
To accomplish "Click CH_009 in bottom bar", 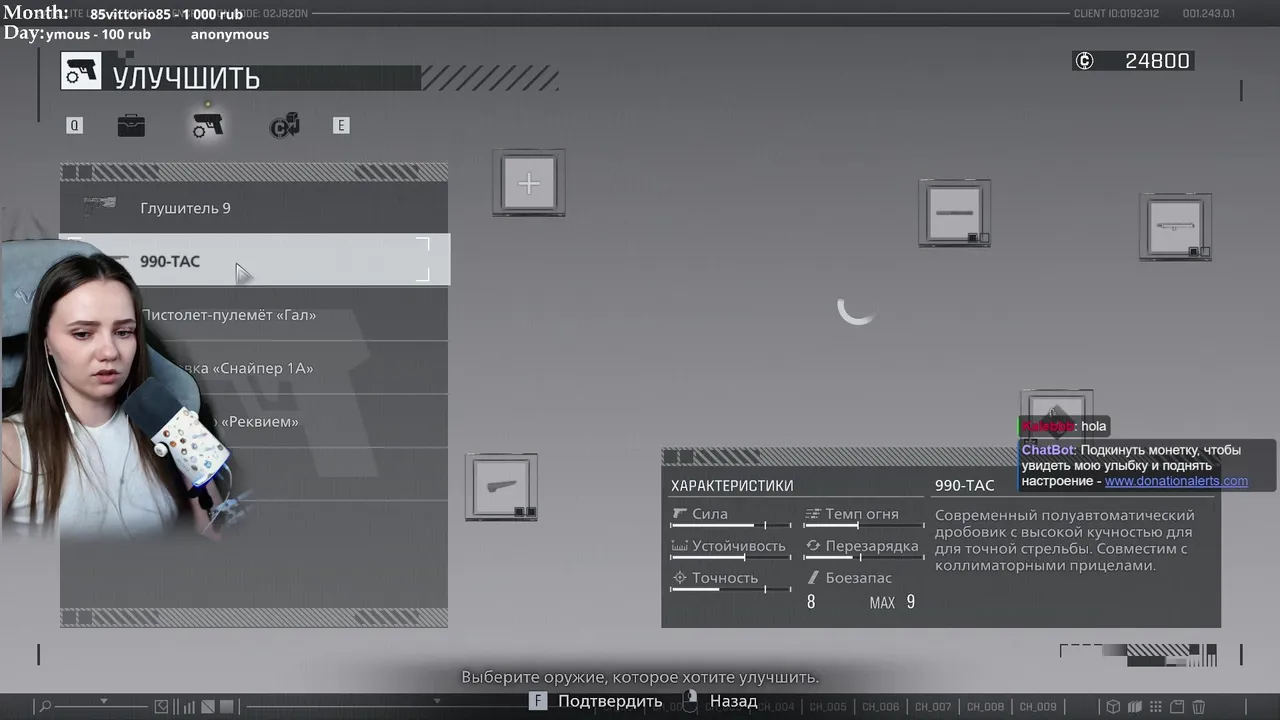I will click(1038, 707).
